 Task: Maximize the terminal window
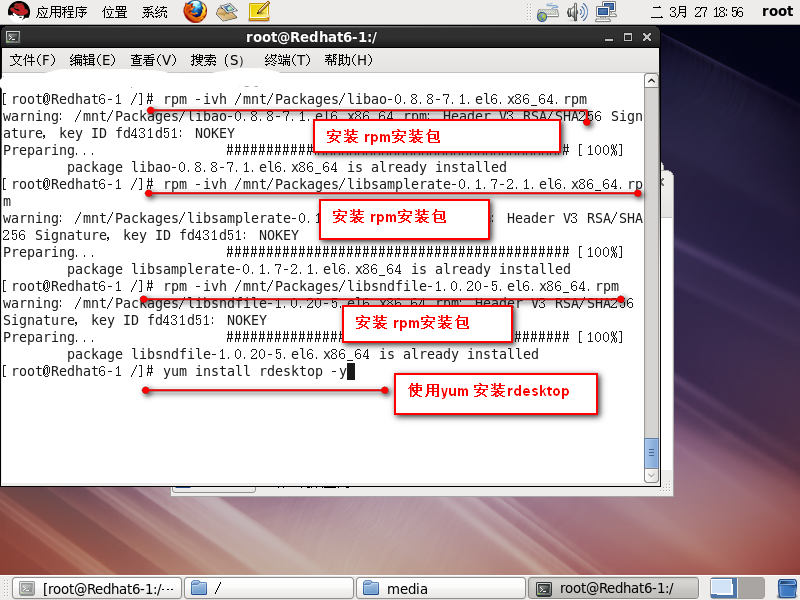pos(628,37)
